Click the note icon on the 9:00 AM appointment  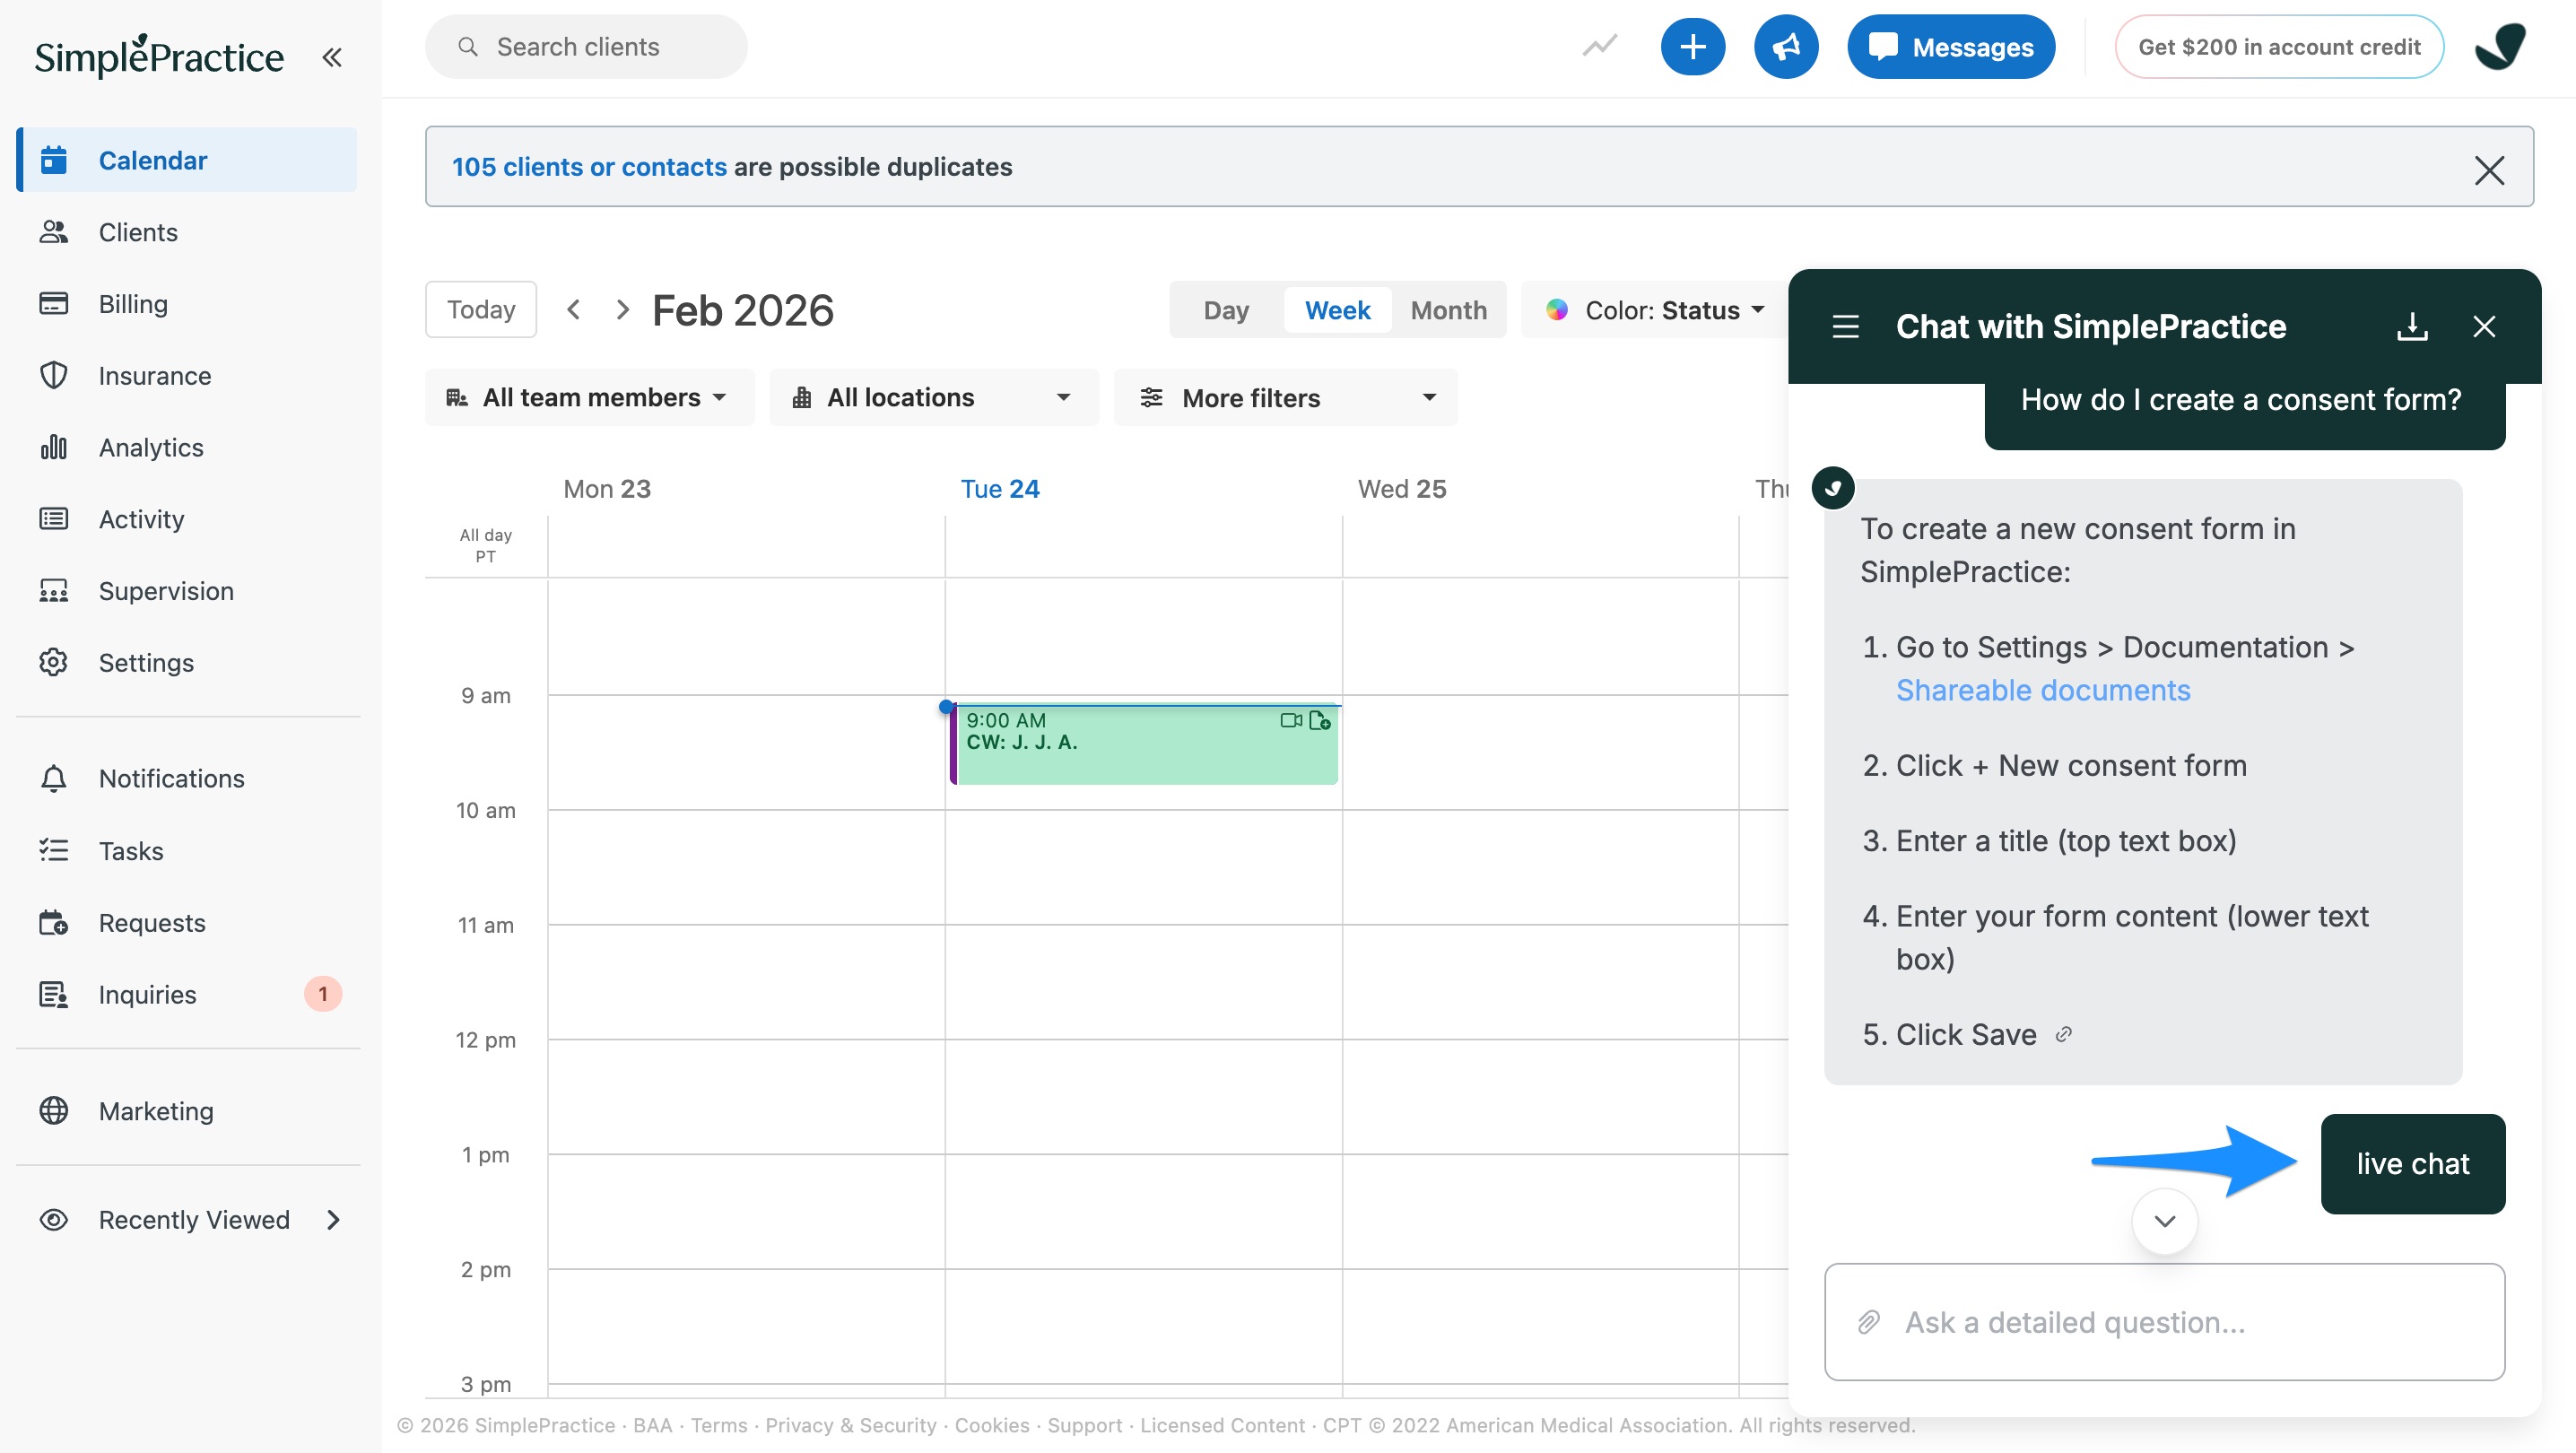point(1319,720)
